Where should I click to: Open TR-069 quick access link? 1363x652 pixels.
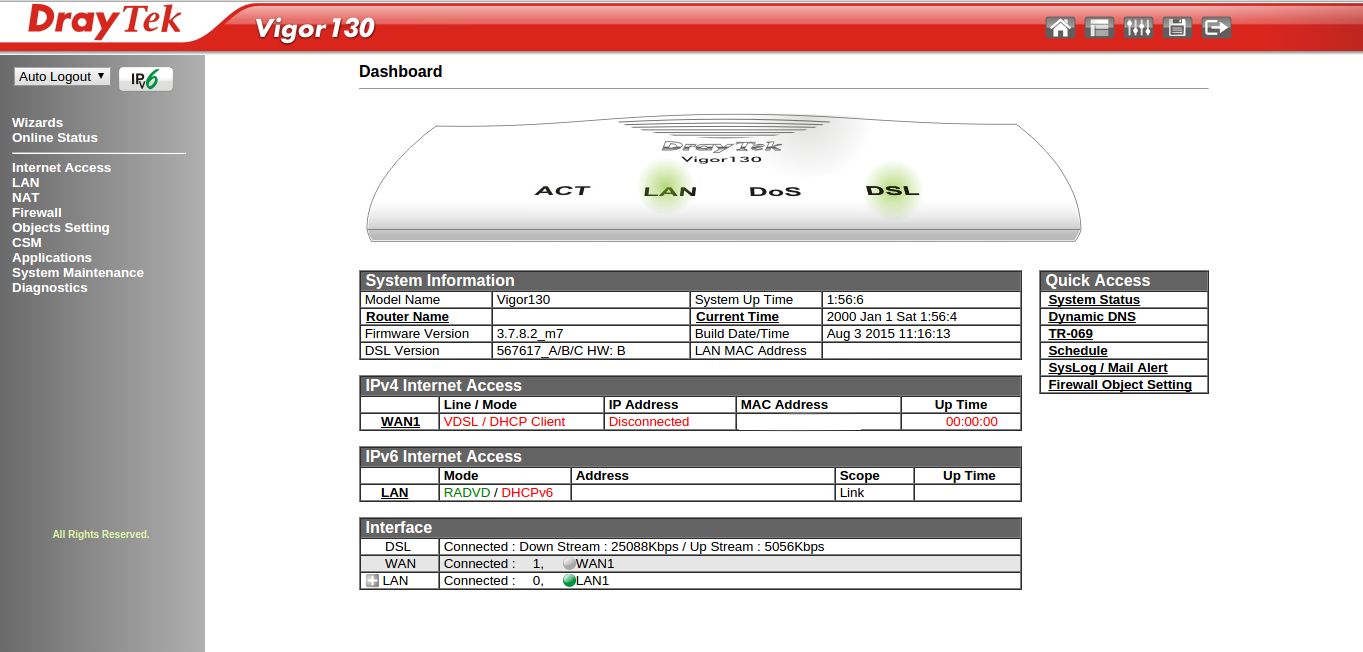coord(1070,334)
